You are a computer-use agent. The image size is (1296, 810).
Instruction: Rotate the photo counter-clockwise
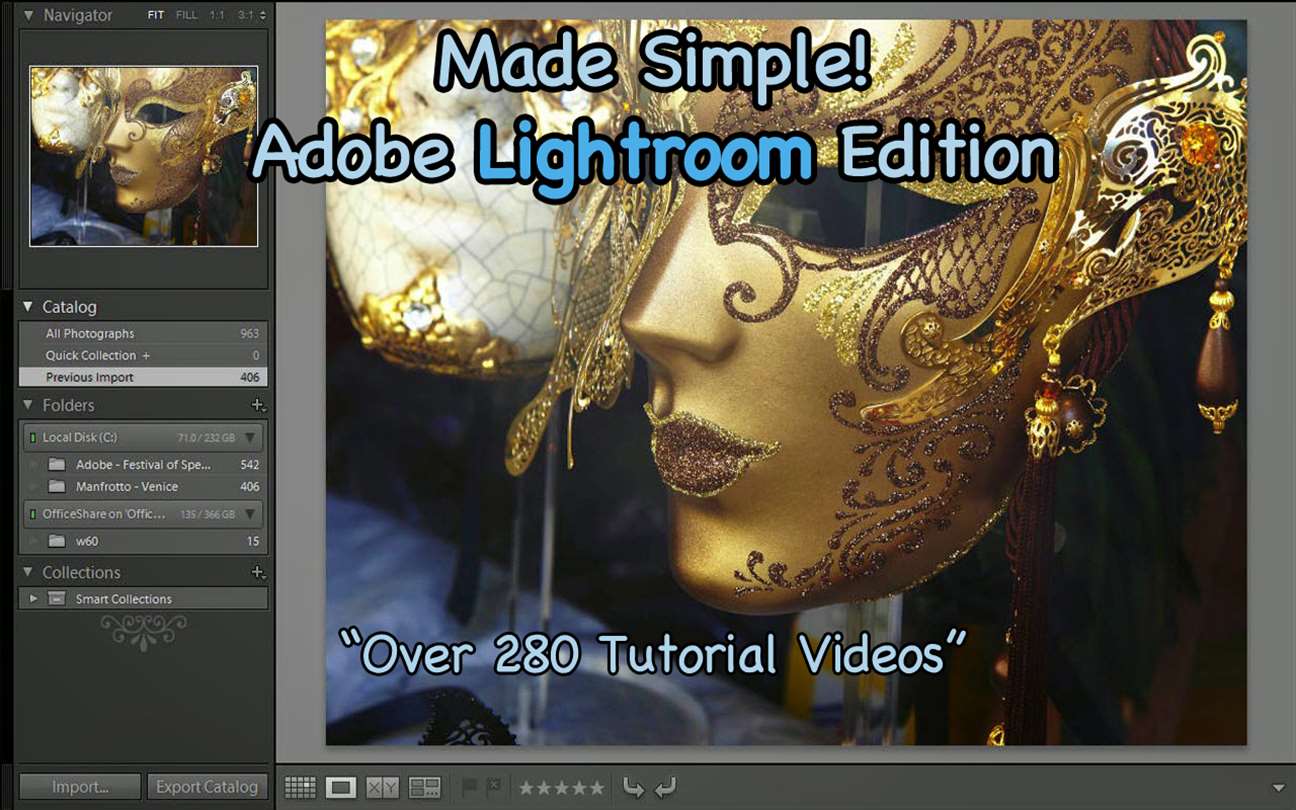click(633, 787)
